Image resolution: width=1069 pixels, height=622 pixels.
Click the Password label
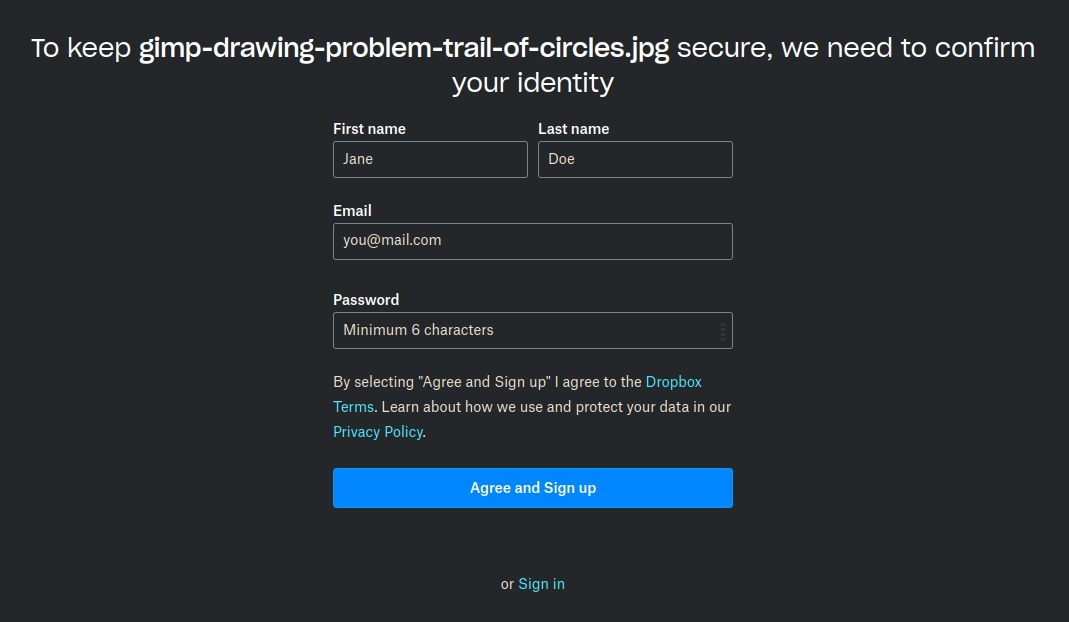pos(366,300)
